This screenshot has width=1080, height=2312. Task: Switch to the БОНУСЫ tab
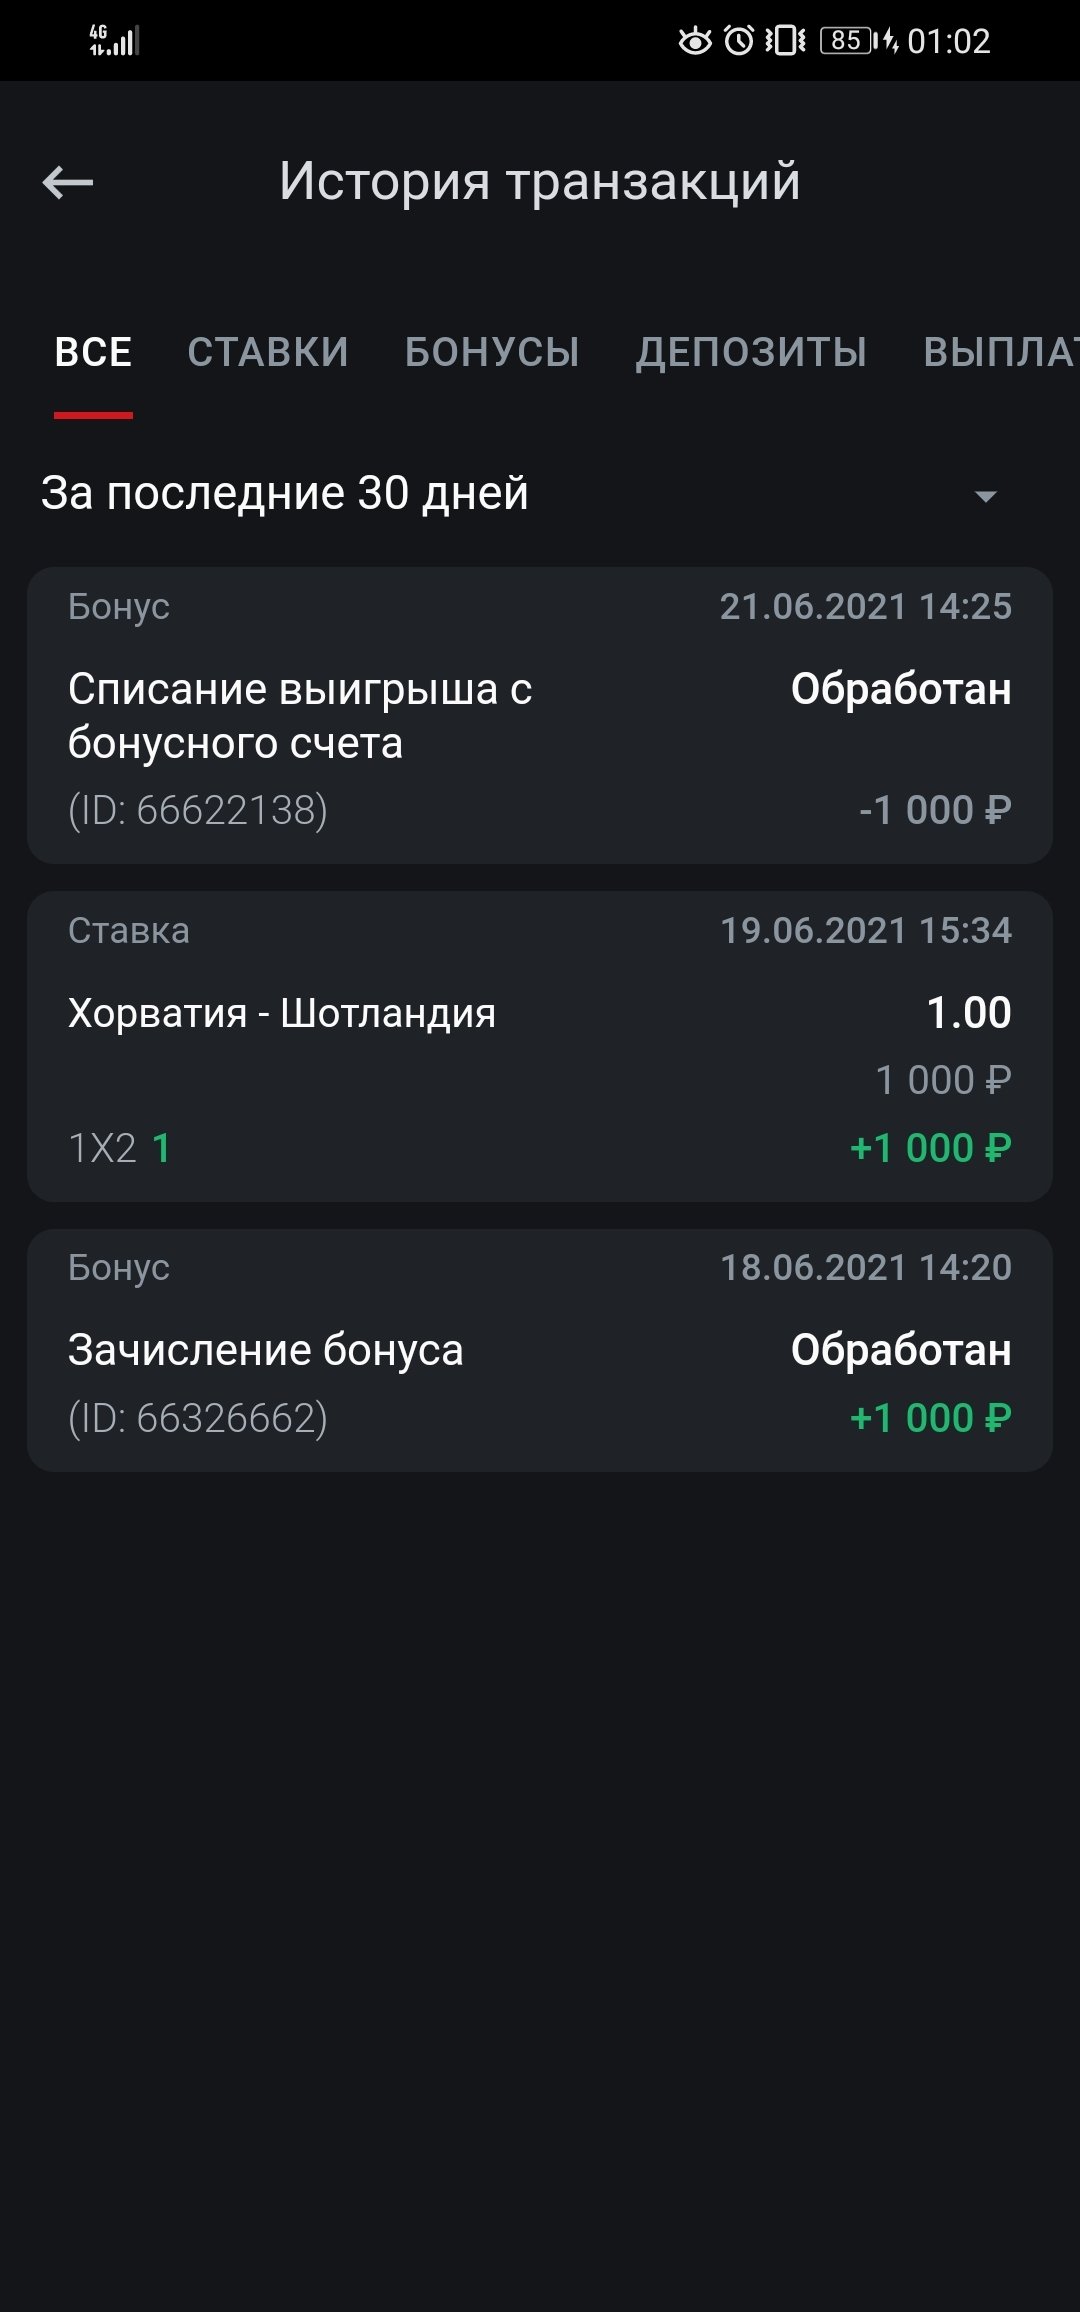492,353
